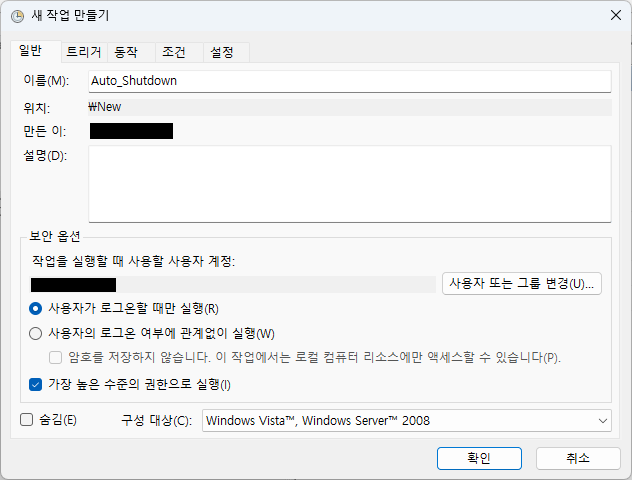Open the 트리거 tab
Viewport: 632px width, 480px height.
[x=84, y=52]
